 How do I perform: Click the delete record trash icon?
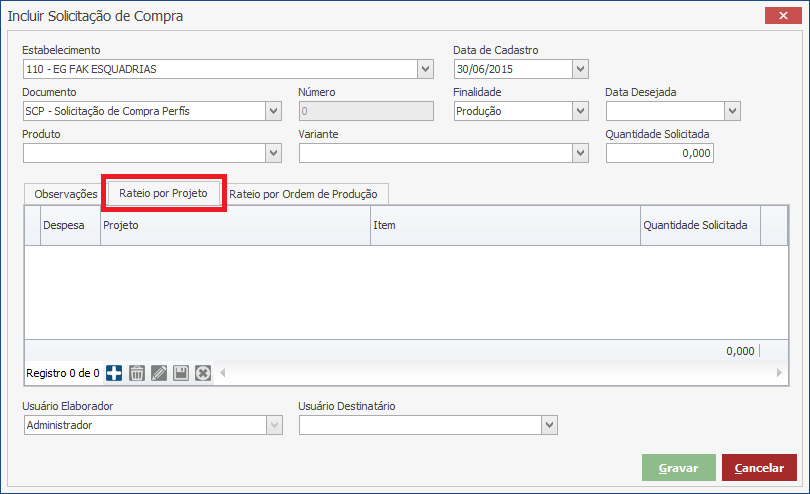(137, 373)
